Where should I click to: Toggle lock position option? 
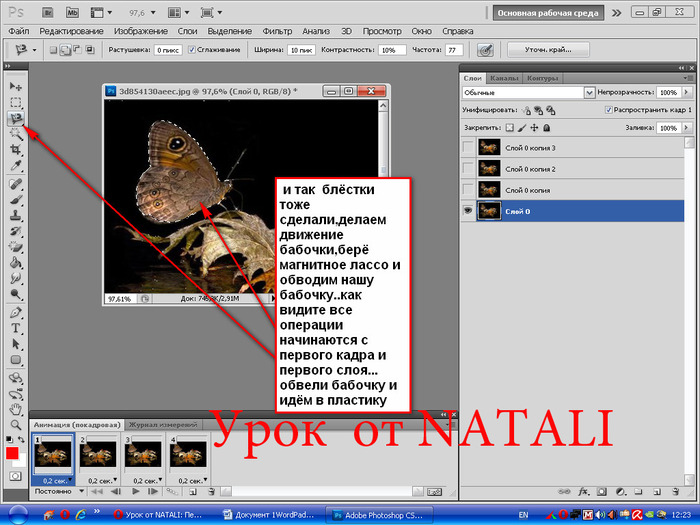coord(534,128)
